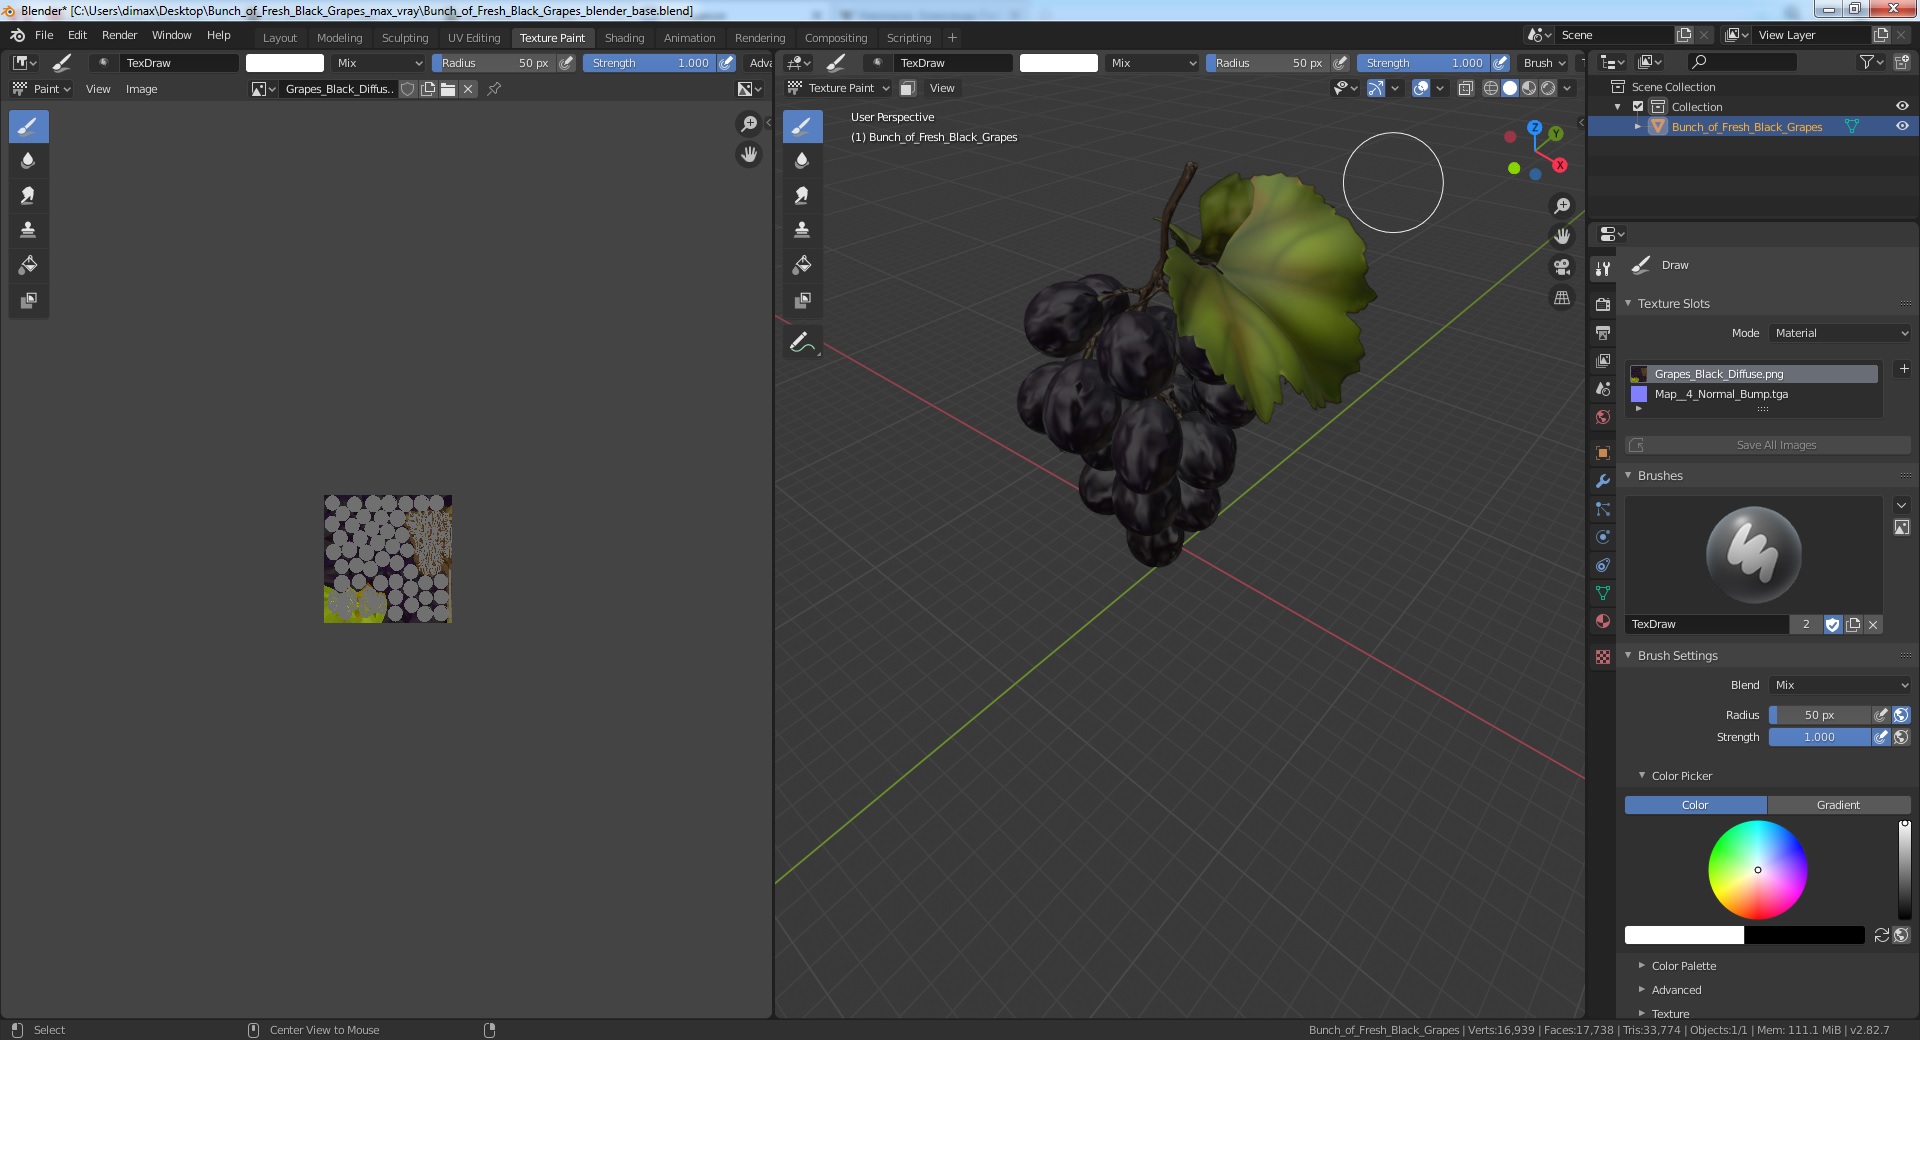Toggle viewport overlays button
This screenshot has height=1158, width=1920.
pos(1421,88)
